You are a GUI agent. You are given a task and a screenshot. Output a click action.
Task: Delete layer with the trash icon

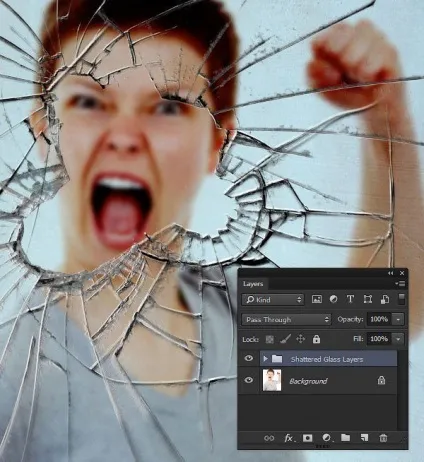pyautogui.click(x=383, y=438)
